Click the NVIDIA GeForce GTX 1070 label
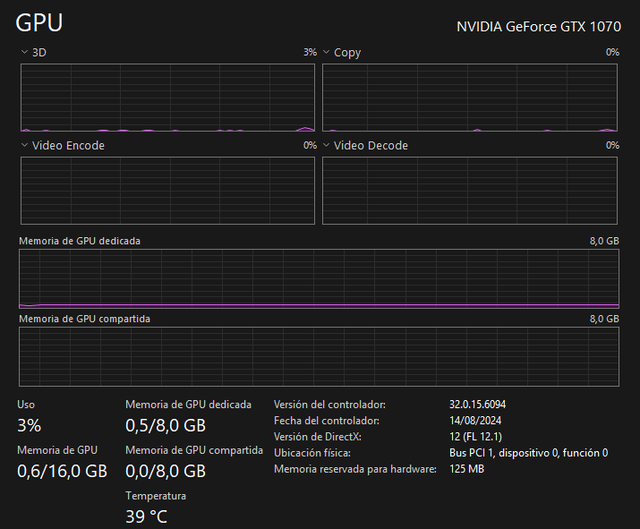640x529 pixels. click(x=538, y=26)
